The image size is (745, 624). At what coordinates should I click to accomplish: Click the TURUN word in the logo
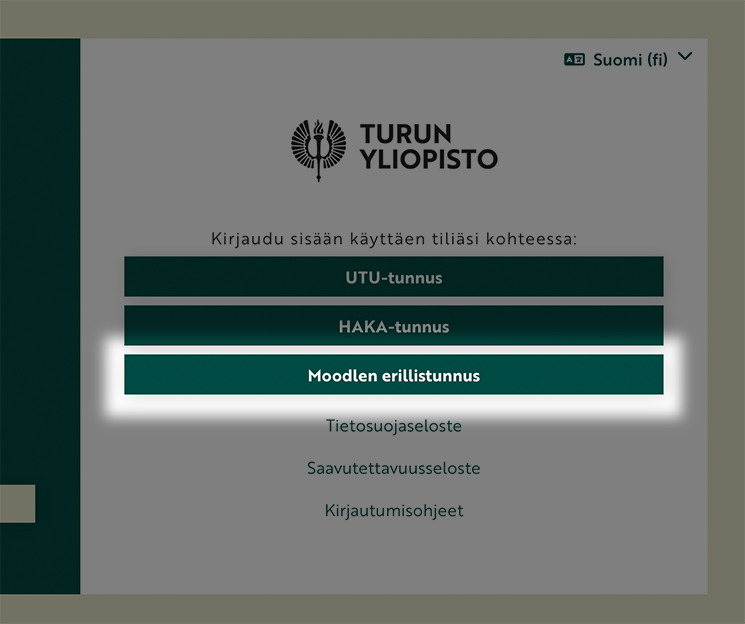pyautogui.click(x=406, y=134)
